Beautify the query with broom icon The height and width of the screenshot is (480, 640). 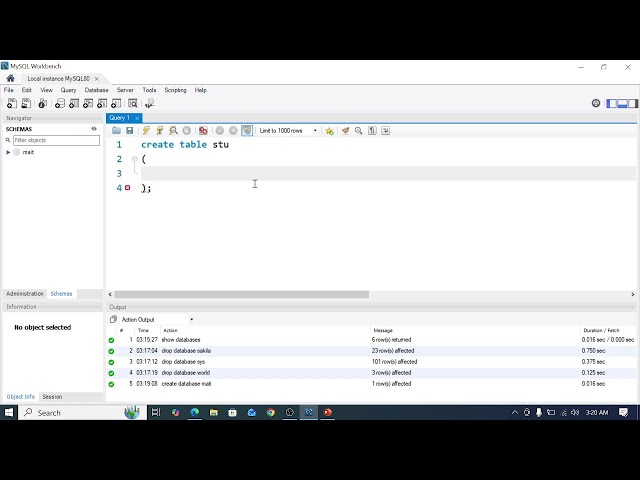pos(345,131)
